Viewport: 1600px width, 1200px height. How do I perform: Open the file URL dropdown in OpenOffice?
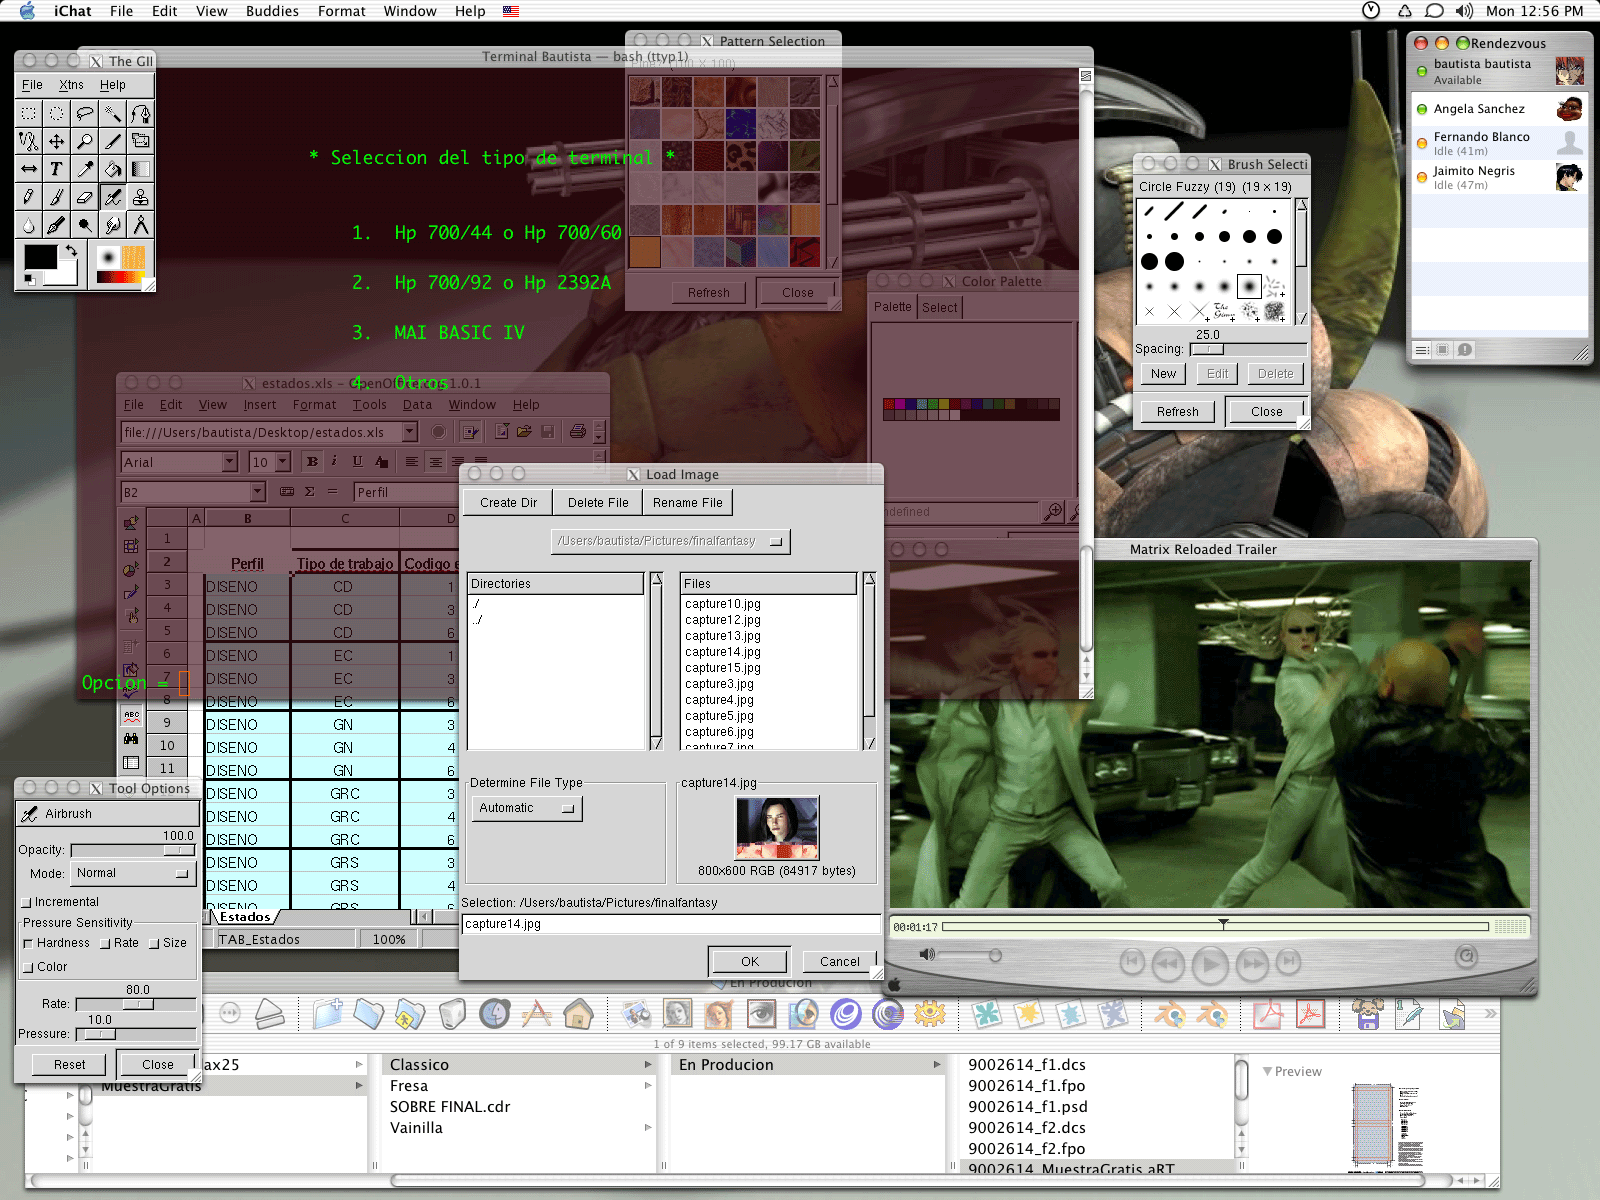coord(409,432)
